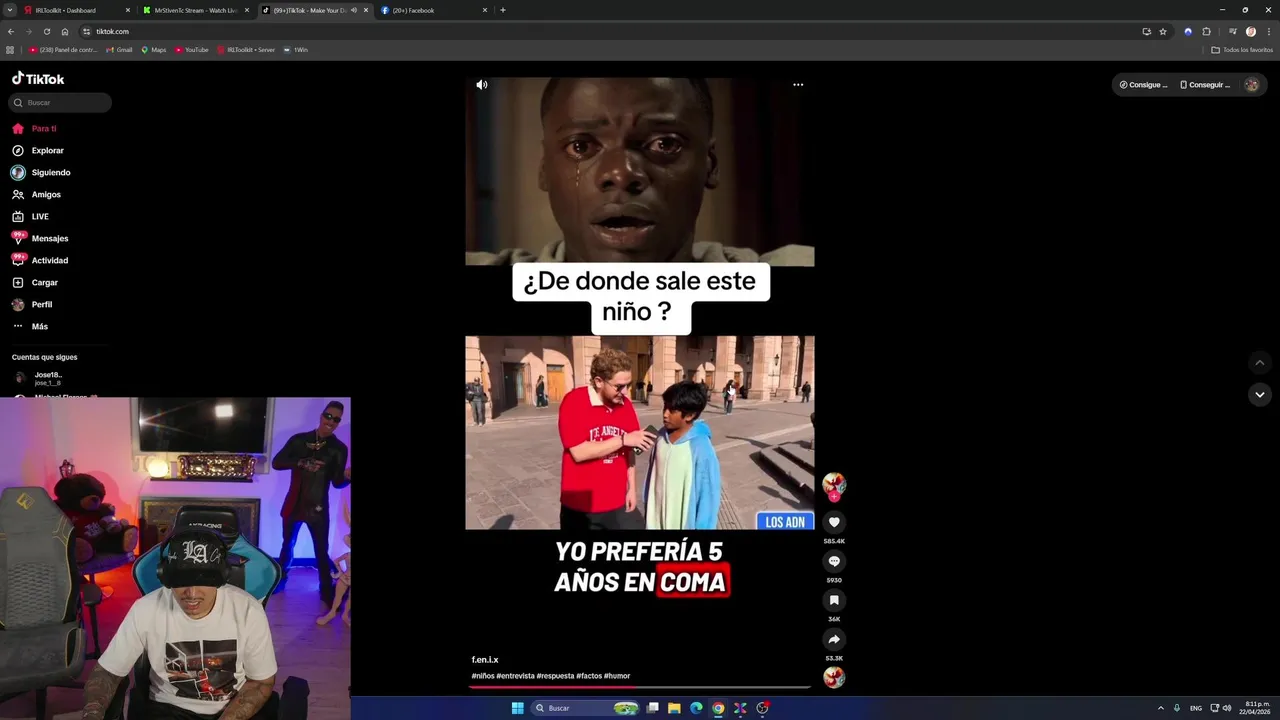
Task: Open the media controls icon in the toolbar
Action: pyautogui.click(x=1233, y=31)
